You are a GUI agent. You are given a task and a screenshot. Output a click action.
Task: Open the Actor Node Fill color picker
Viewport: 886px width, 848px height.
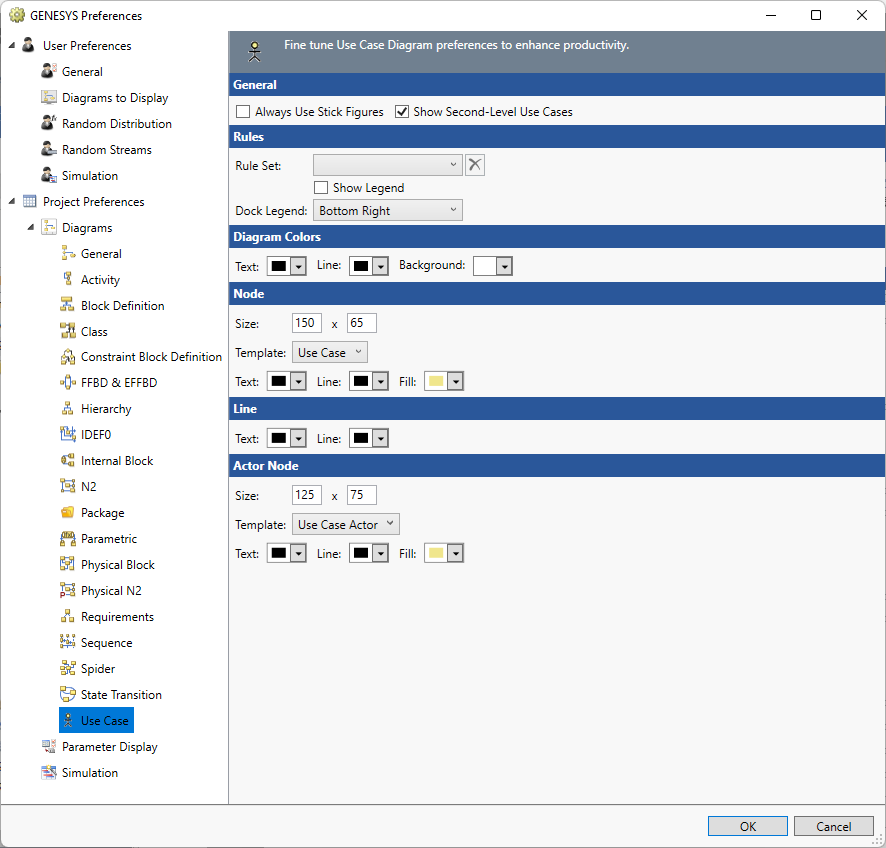[x=454, y=552]
